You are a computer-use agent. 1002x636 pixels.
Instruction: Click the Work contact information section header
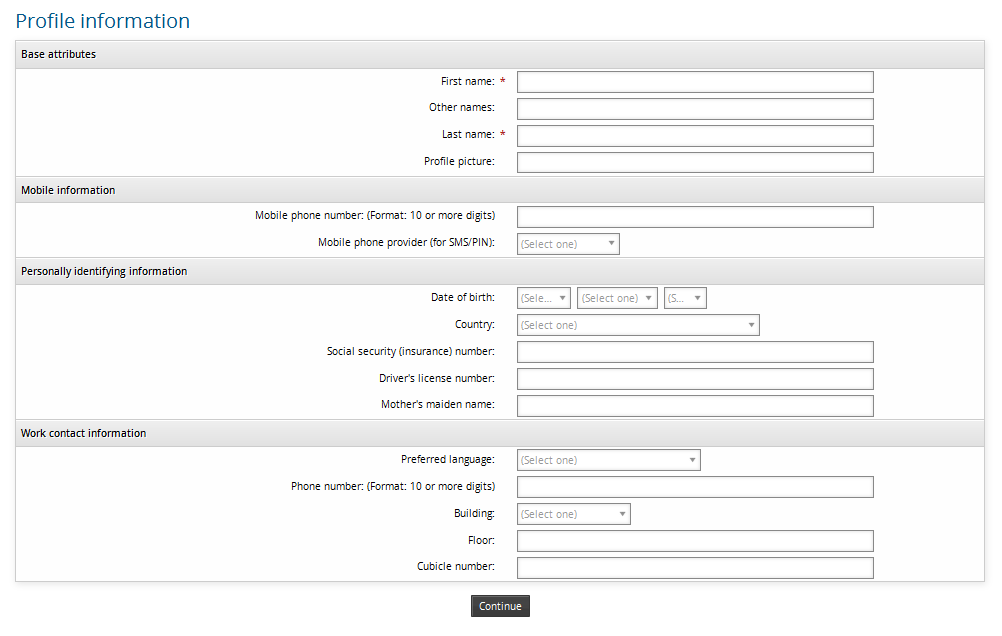pos(84,433)
